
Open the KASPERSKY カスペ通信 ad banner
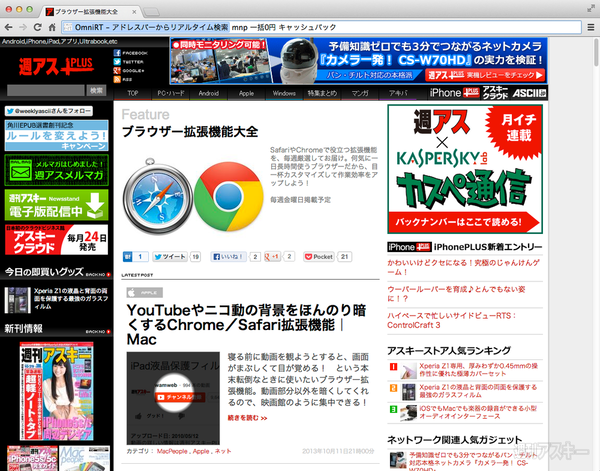pos(465,169)
